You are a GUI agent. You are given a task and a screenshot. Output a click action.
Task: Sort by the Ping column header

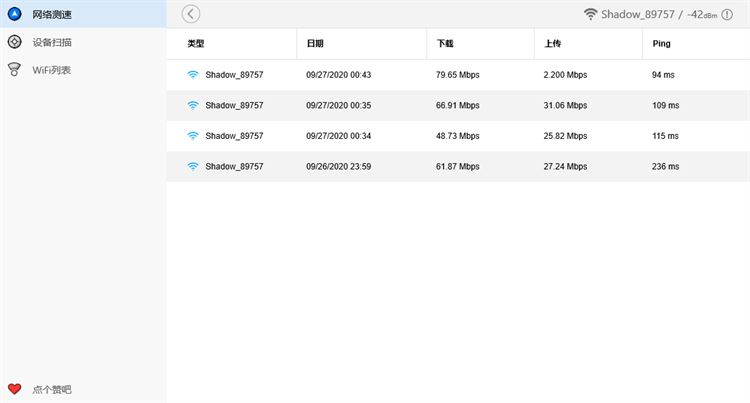click(x=662, y=44)
